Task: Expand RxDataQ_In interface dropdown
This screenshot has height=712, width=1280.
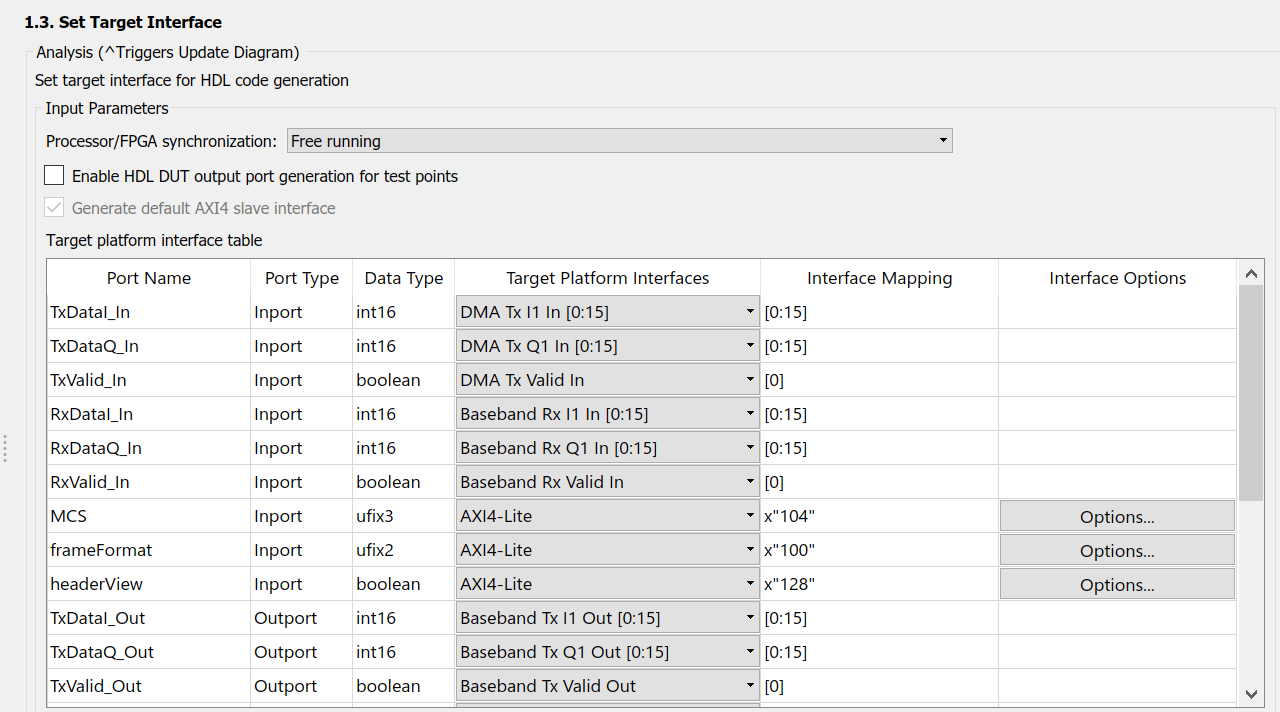Action: 607,448
